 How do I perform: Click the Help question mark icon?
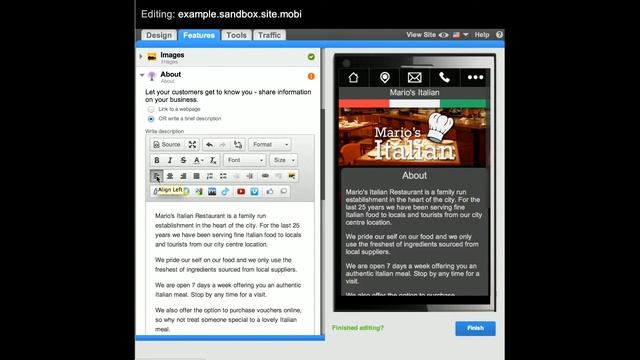pos(499,35)
